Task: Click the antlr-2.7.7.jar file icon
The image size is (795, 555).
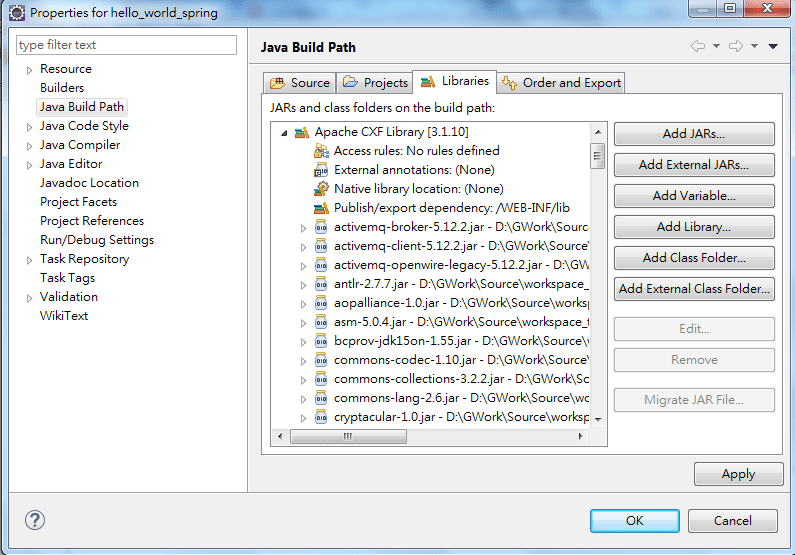Action: (x=321, y=284)
